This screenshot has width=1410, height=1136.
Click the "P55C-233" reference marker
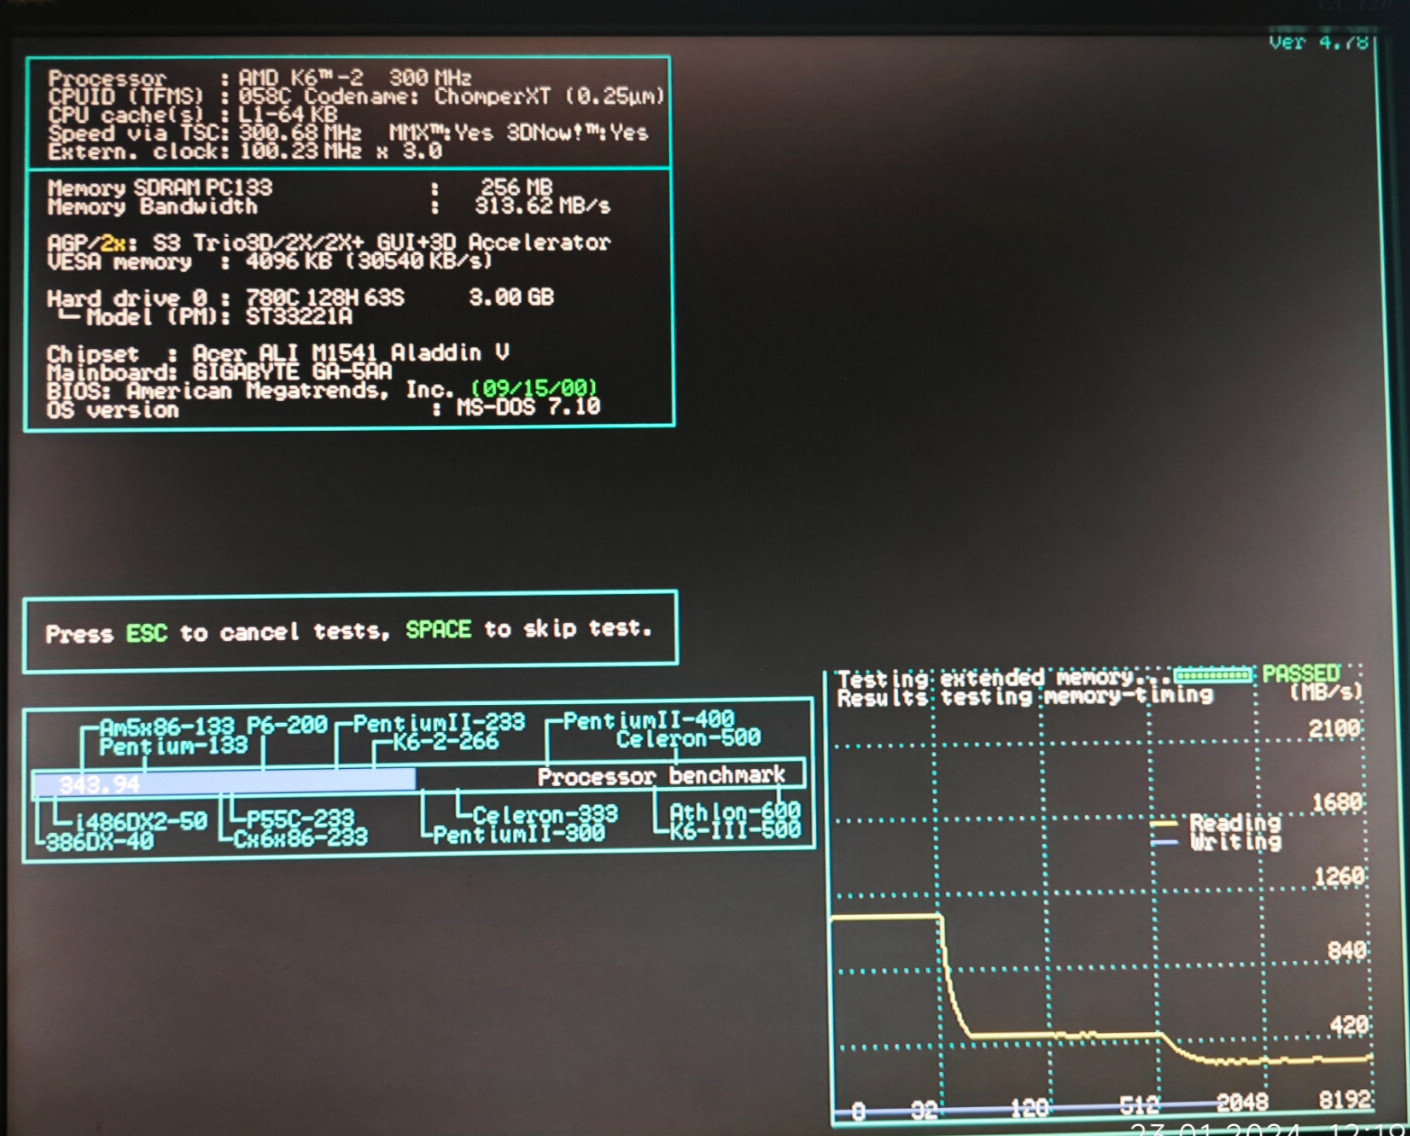pyautogui.click(x=300, y=818)
